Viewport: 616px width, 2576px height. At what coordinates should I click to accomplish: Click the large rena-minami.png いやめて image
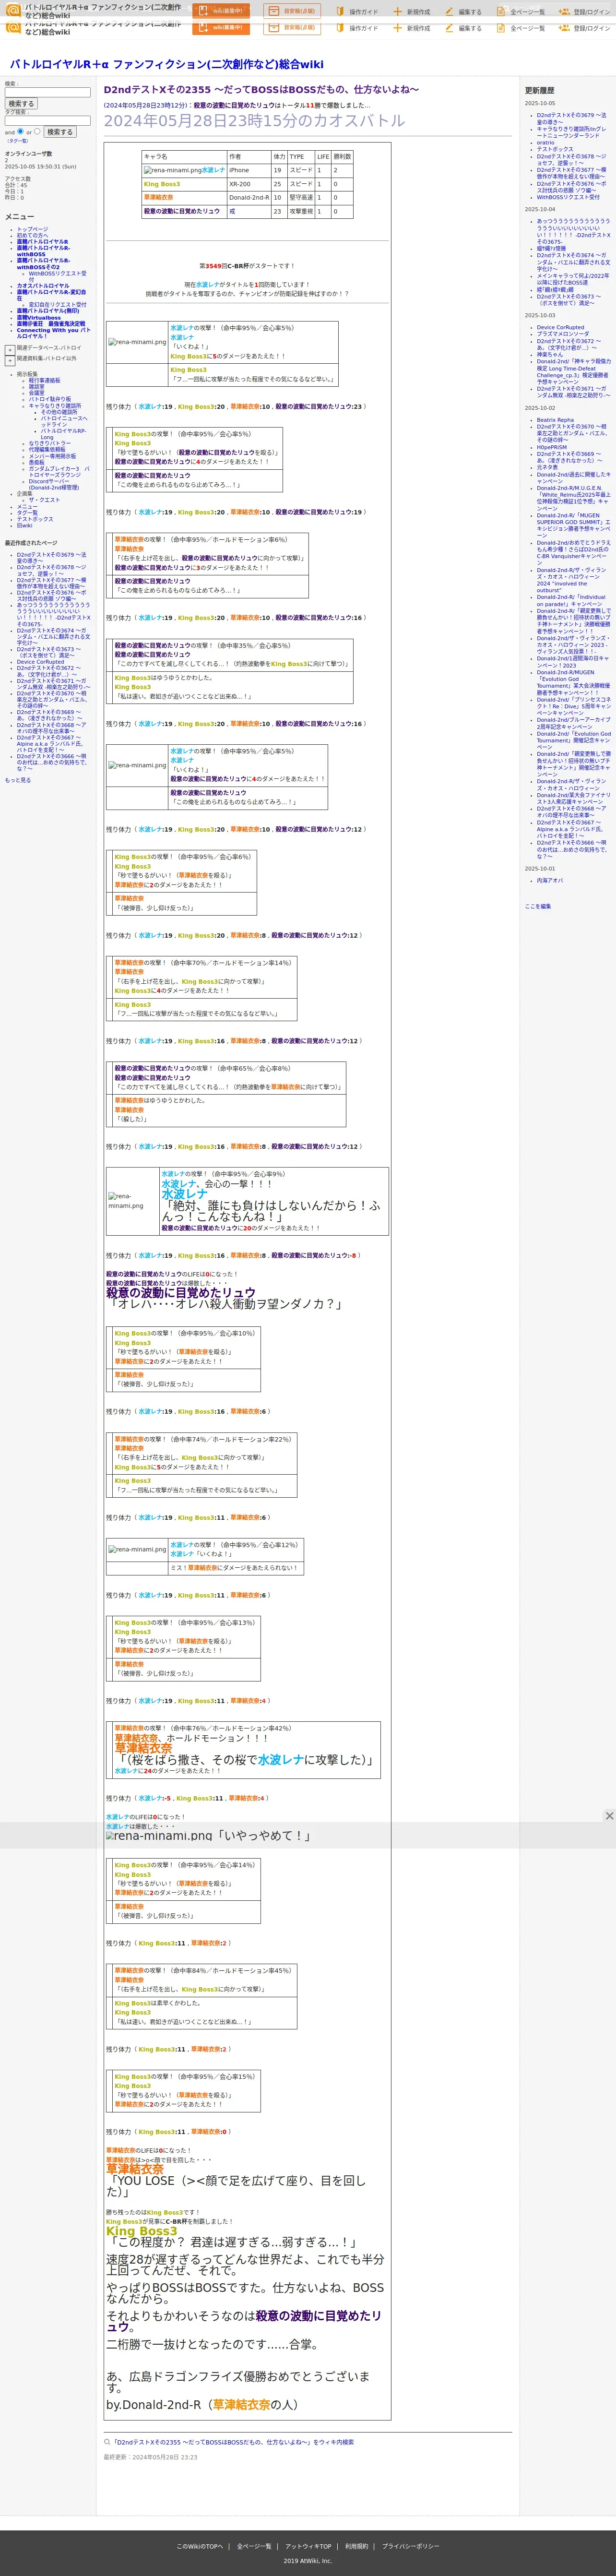click(x=159, y=1836)
